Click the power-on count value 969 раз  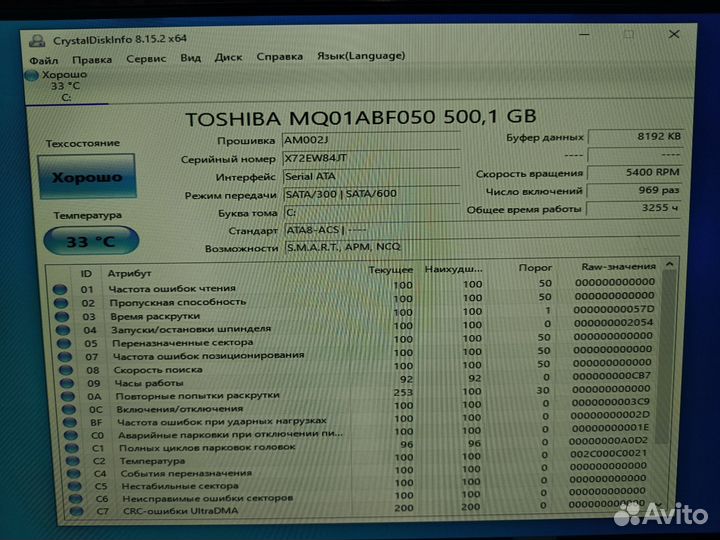634,191
